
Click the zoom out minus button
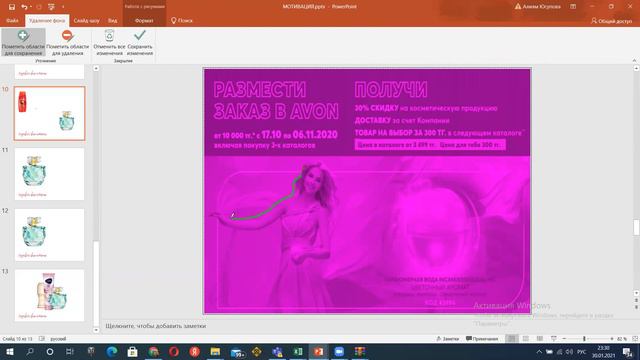[564, 339]
